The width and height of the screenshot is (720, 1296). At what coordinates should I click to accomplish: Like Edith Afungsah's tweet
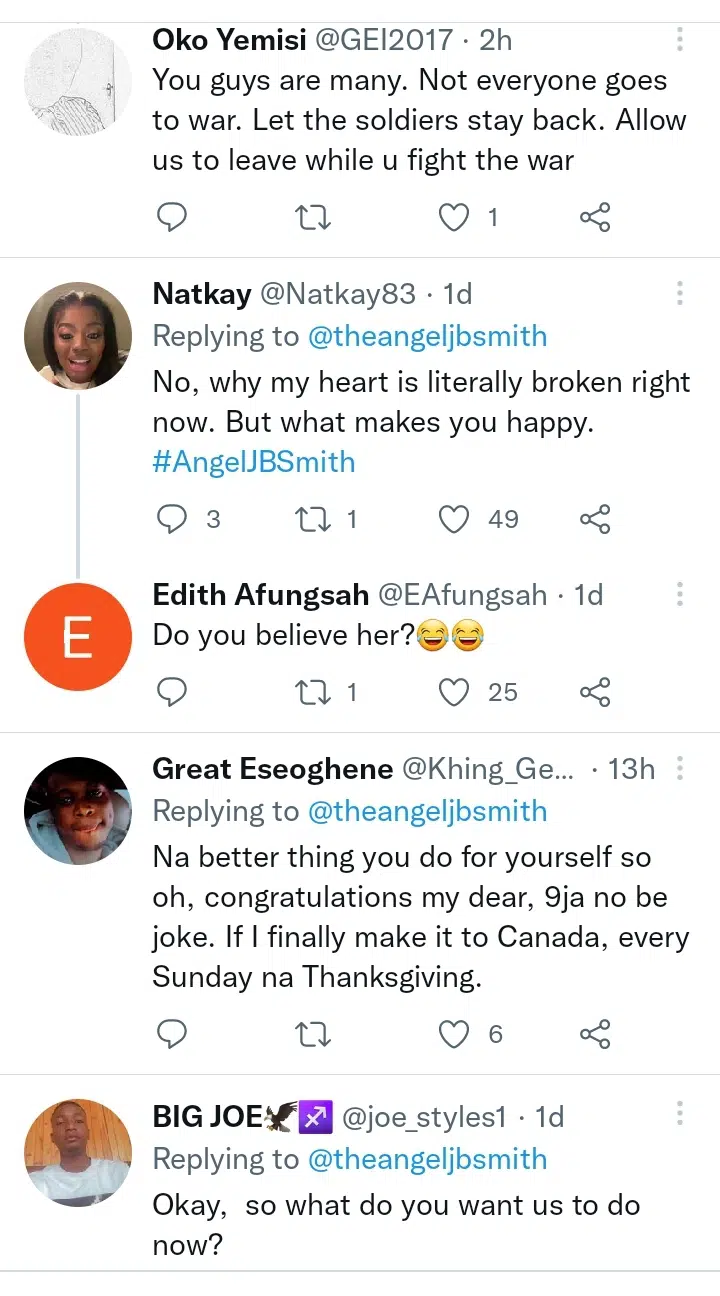coord(455,692)
